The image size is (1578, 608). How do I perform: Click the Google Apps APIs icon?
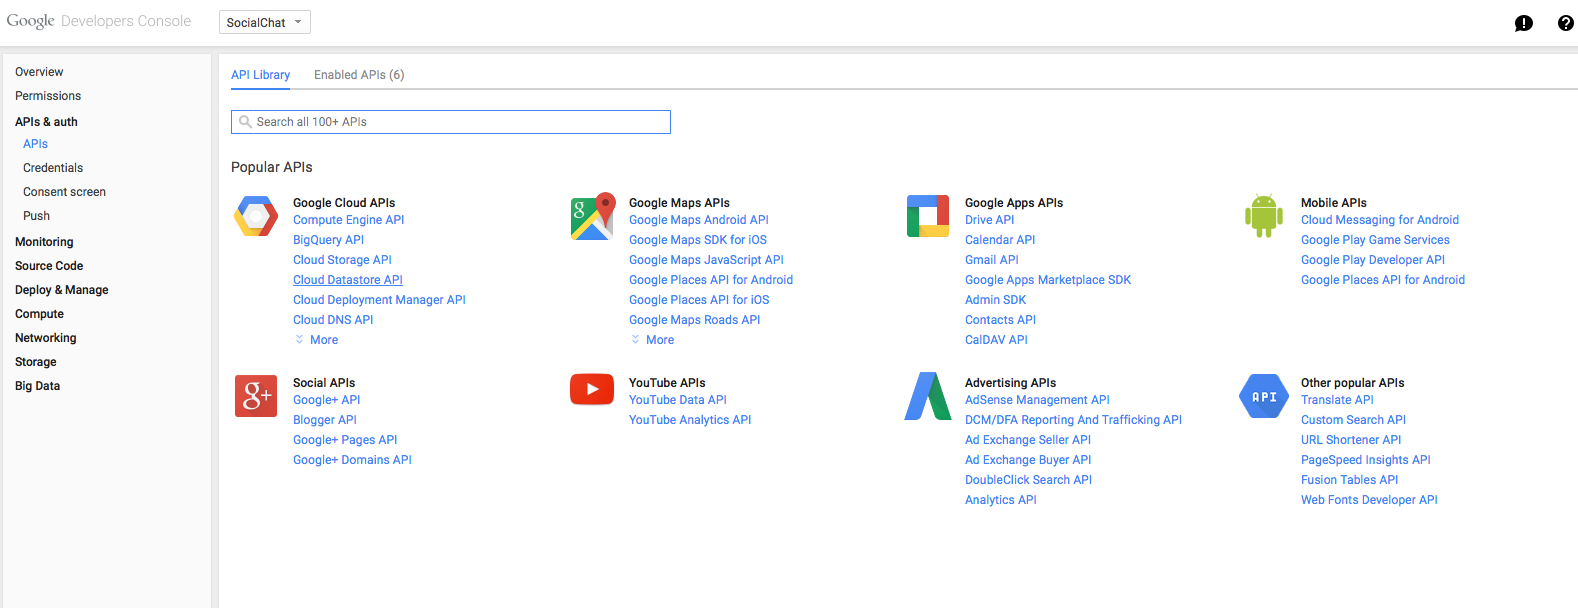928,216
